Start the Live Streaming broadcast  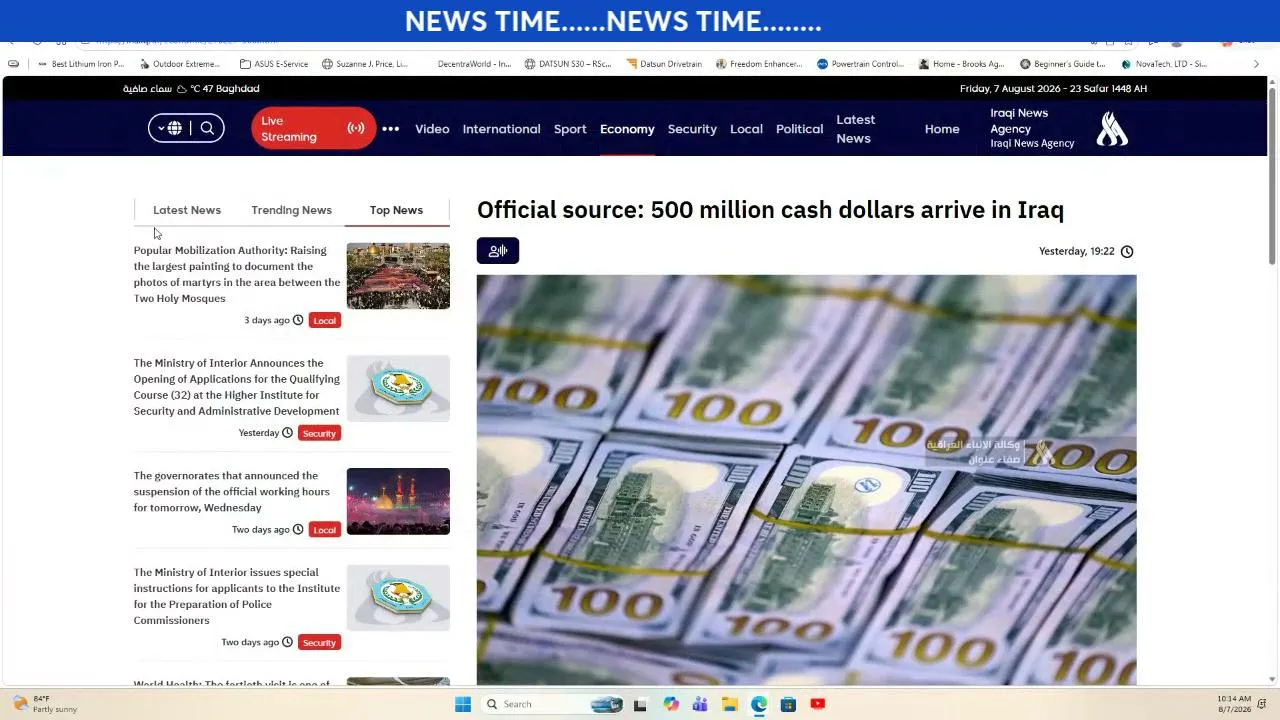tap(313, 129)
